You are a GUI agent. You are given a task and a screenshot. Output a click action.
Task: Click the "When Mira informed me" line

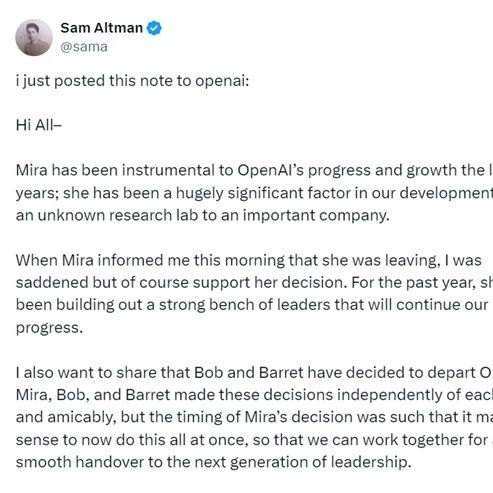(x=249, y=260)
